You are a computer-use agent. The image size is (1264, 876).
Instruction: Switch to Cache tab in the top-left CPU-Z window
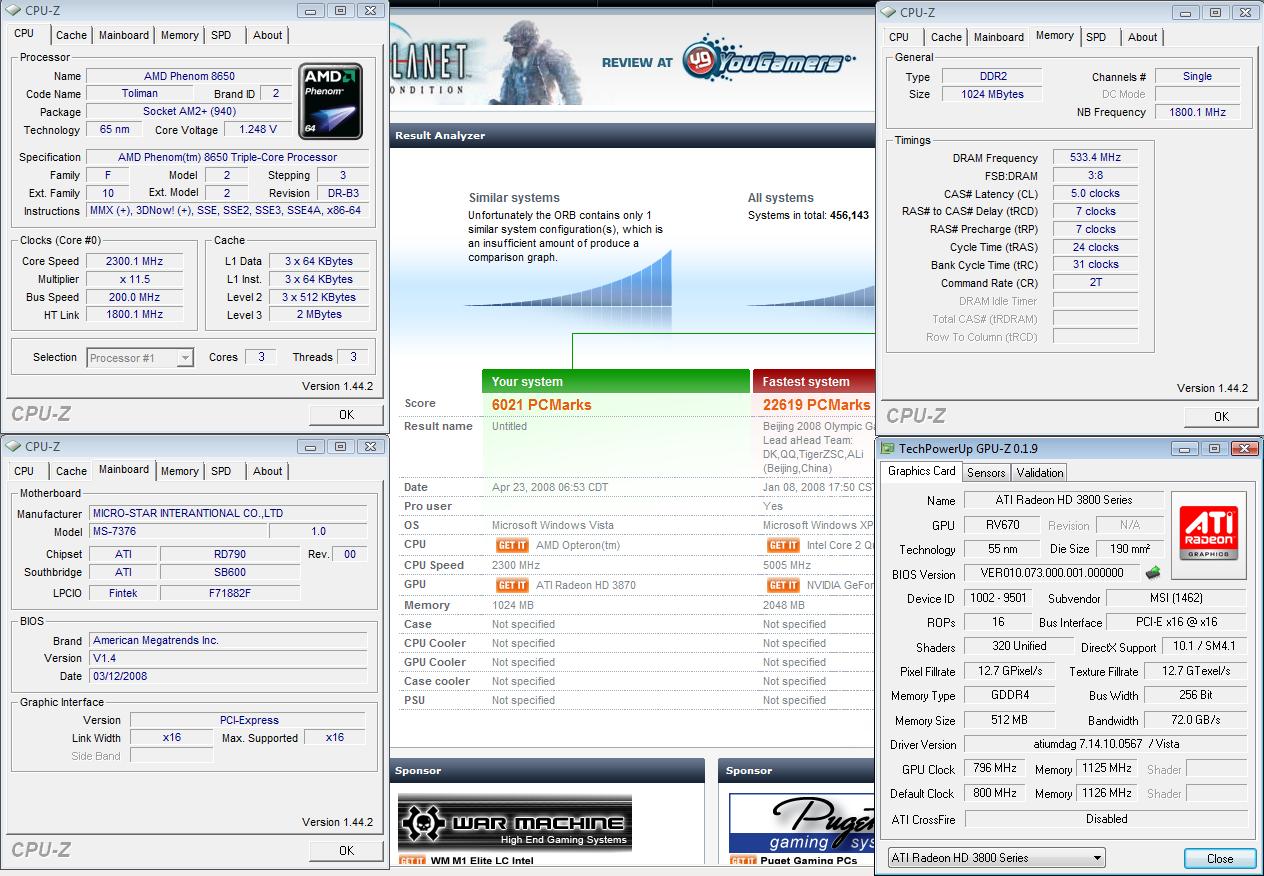pyautogui.click(x=71, y=35)
